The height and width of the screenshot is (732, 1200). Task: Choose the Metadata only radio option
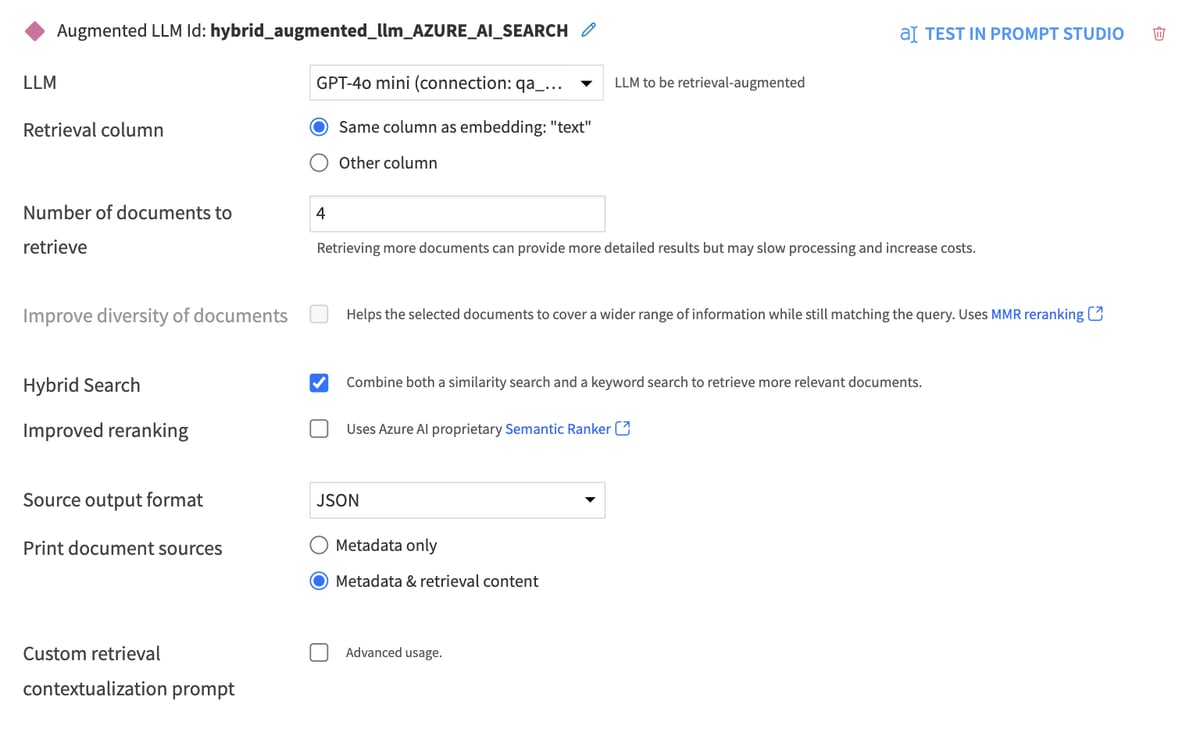point(319,545)
